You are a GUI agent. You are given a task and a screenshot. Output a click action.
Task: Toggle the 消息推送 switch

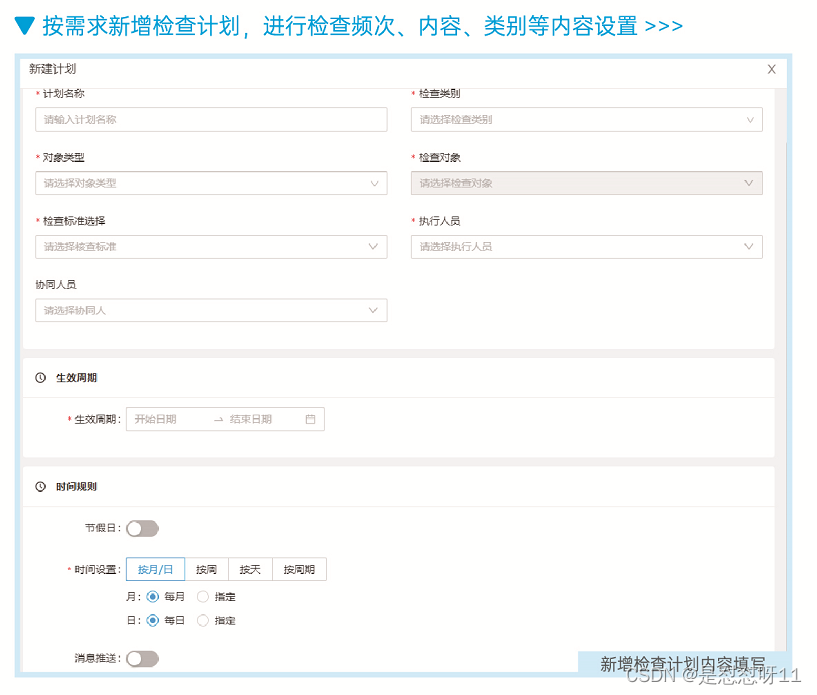(x=142, y=659)
